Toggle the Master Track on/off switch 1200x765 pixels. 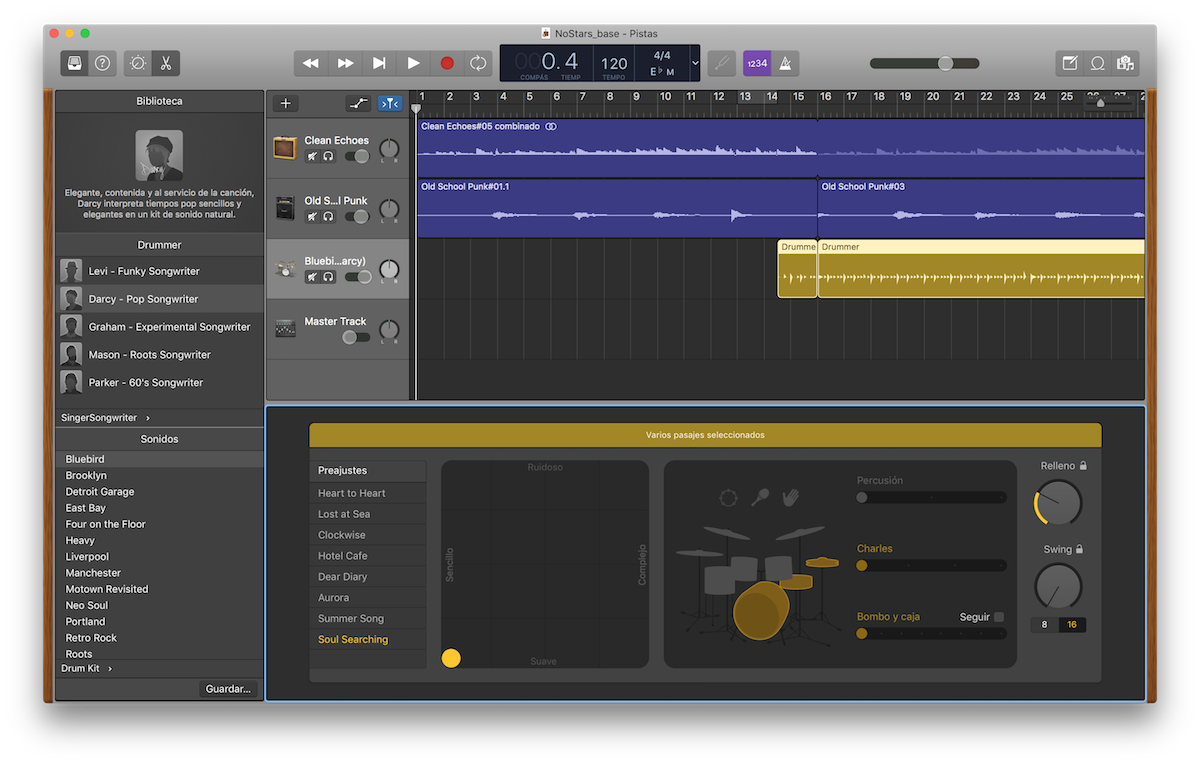(355, 337)
